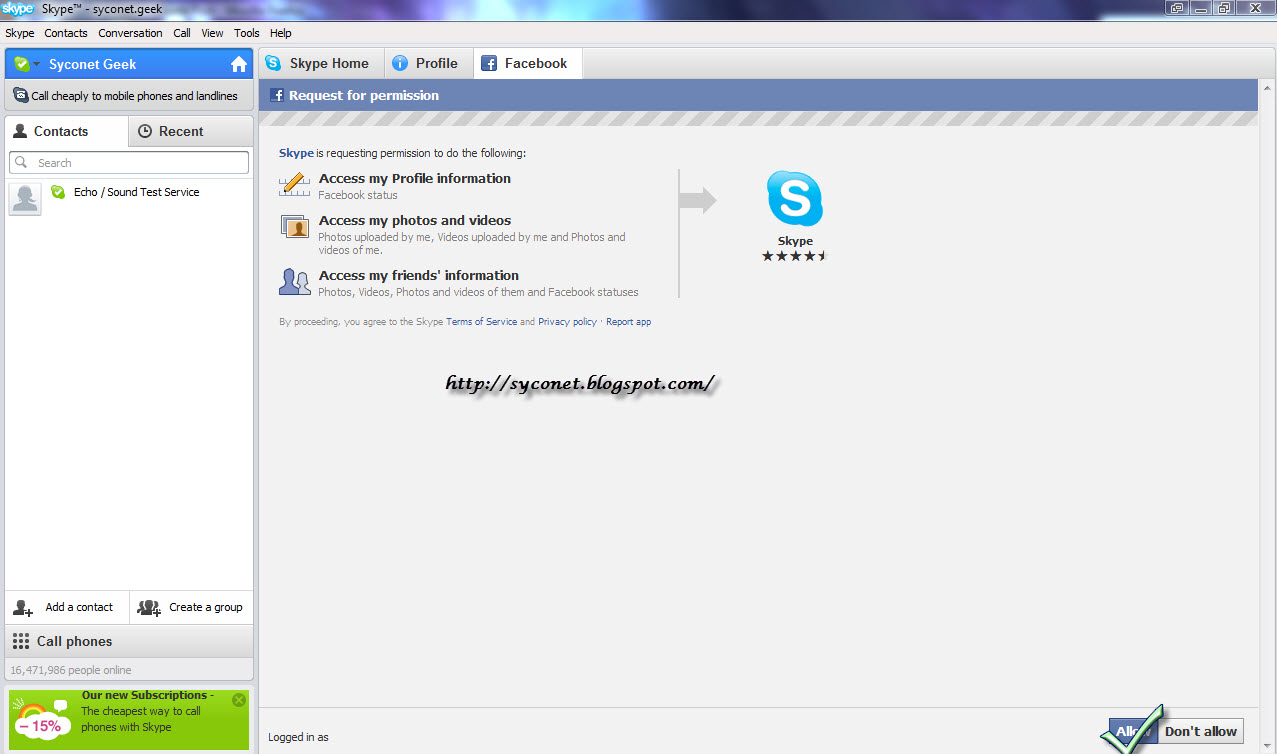Click the magnifier icon in the search box
The height and width of the screenshot is (754, 1277).
tap(22, 162)
